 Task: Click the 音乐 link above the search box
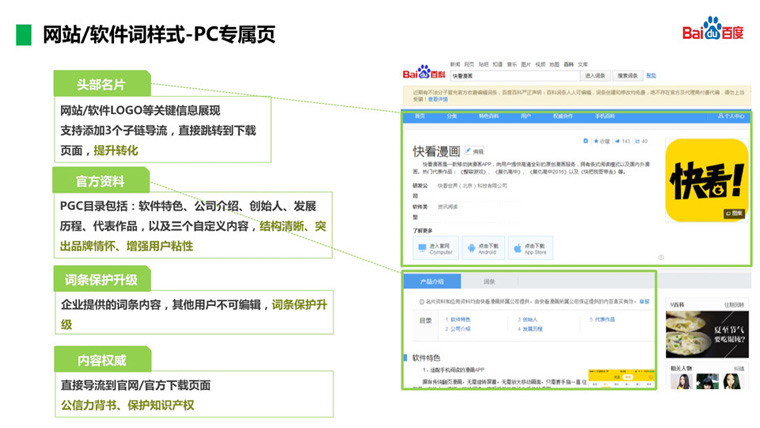(512, 64)
